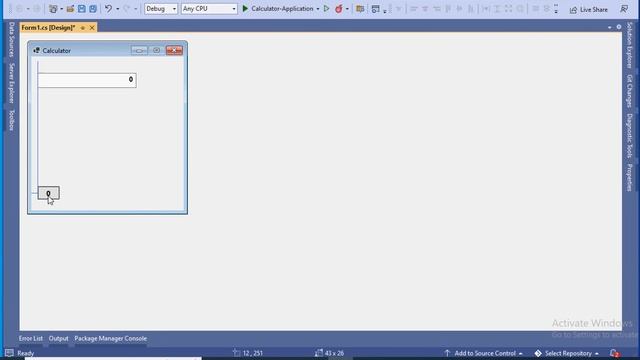Click the status bar task window icon
640x360 pixels.
[x=9, y=353]
